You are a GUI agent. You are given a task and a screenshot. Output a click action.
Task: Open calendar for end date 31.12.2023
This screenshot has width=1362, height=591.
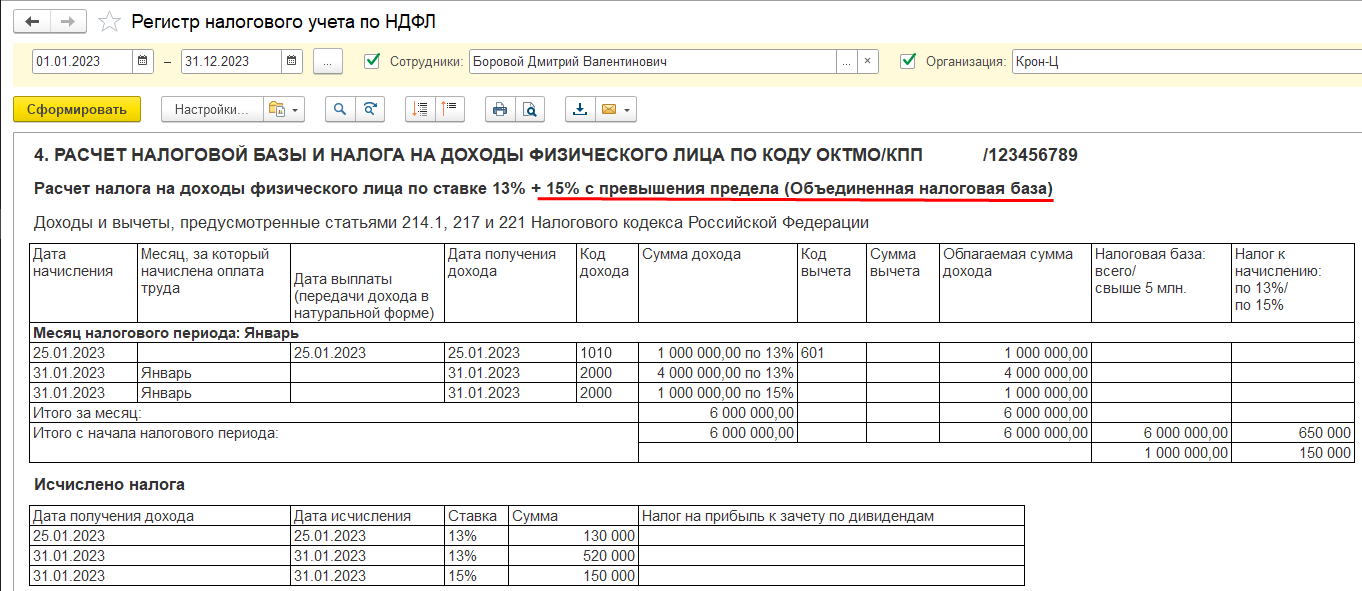click(292, 61)
